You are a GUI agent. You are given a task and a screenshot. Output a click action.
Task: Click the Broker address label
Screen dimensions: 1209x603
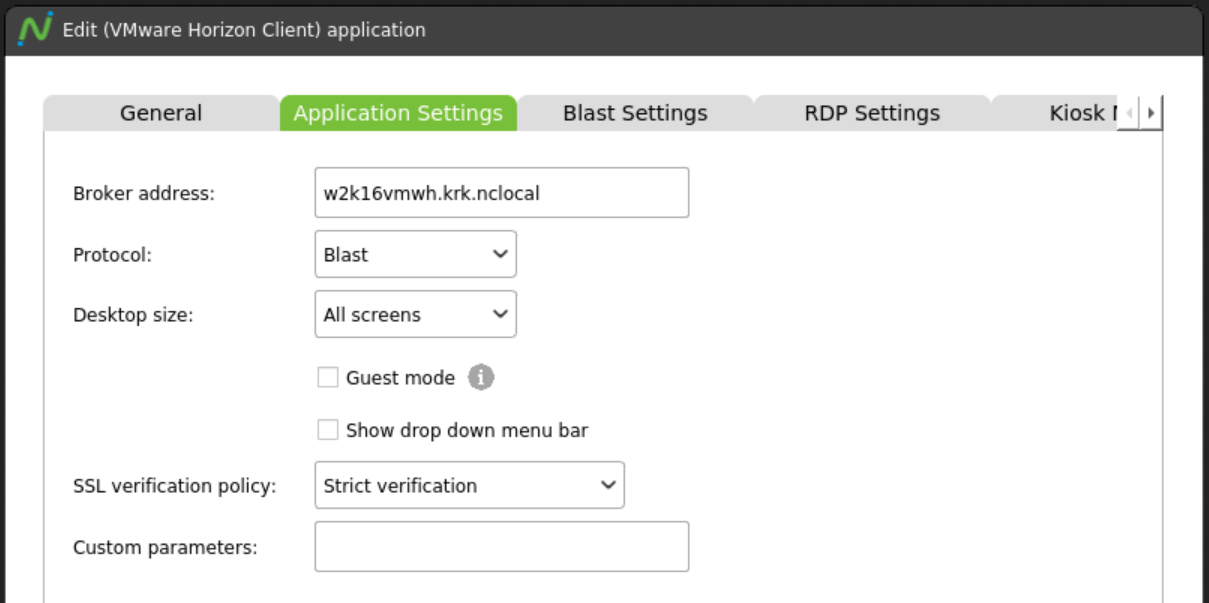point(144,193)
